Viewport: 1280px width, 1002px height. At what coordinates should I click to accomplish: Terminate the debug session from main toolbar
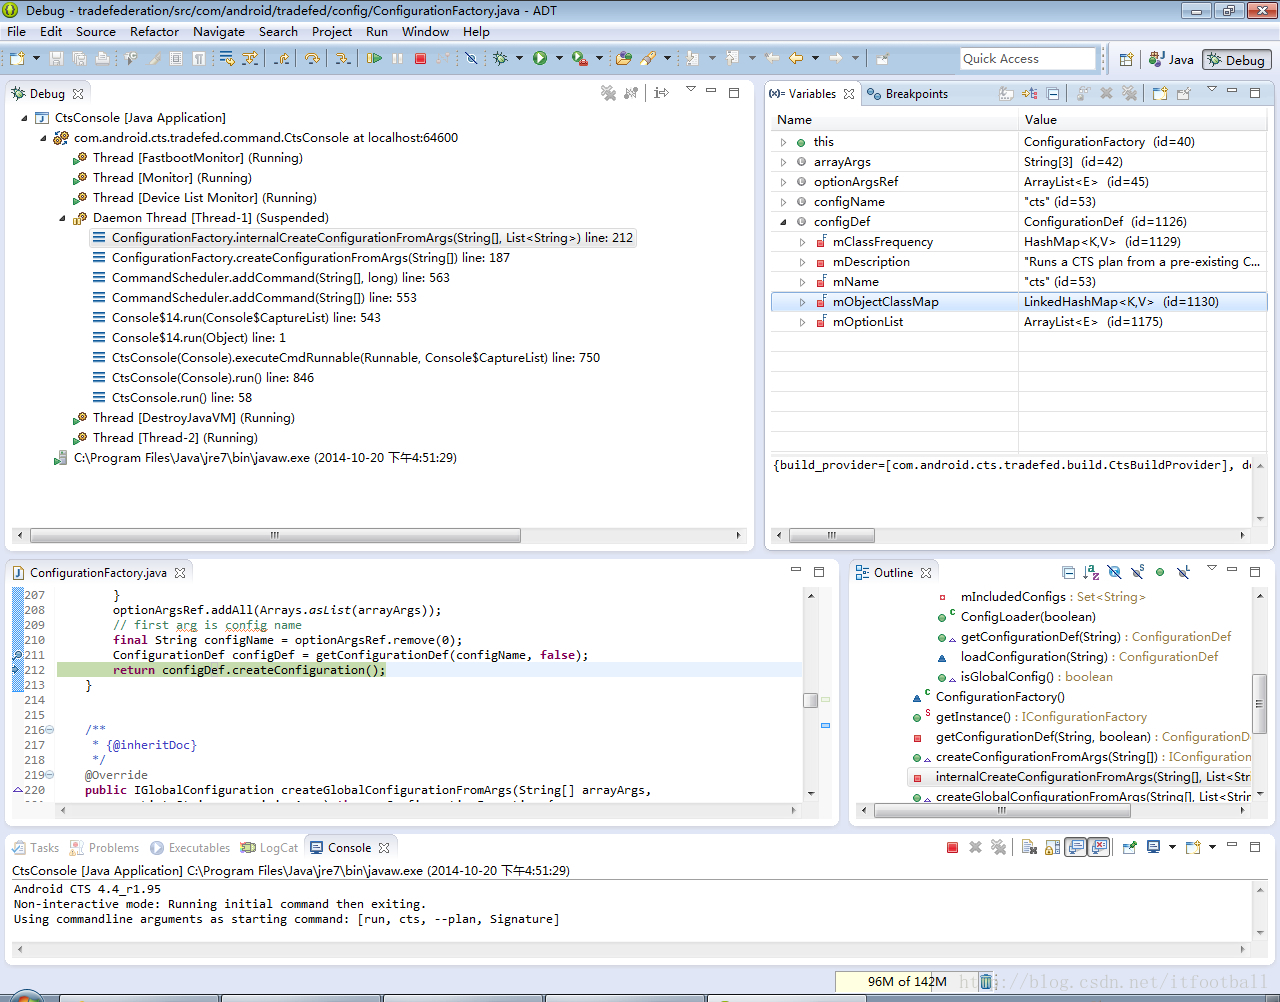pyautogui.click(x=420, y=59)
